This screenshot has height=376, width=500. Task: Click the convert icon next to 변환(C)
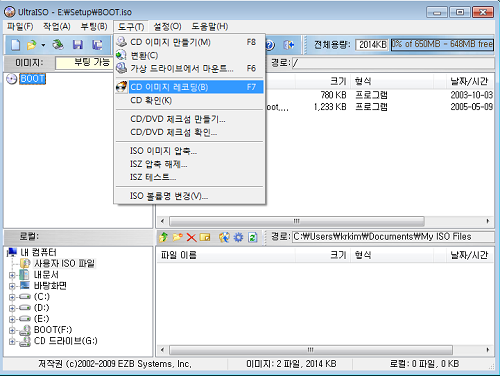122,55
